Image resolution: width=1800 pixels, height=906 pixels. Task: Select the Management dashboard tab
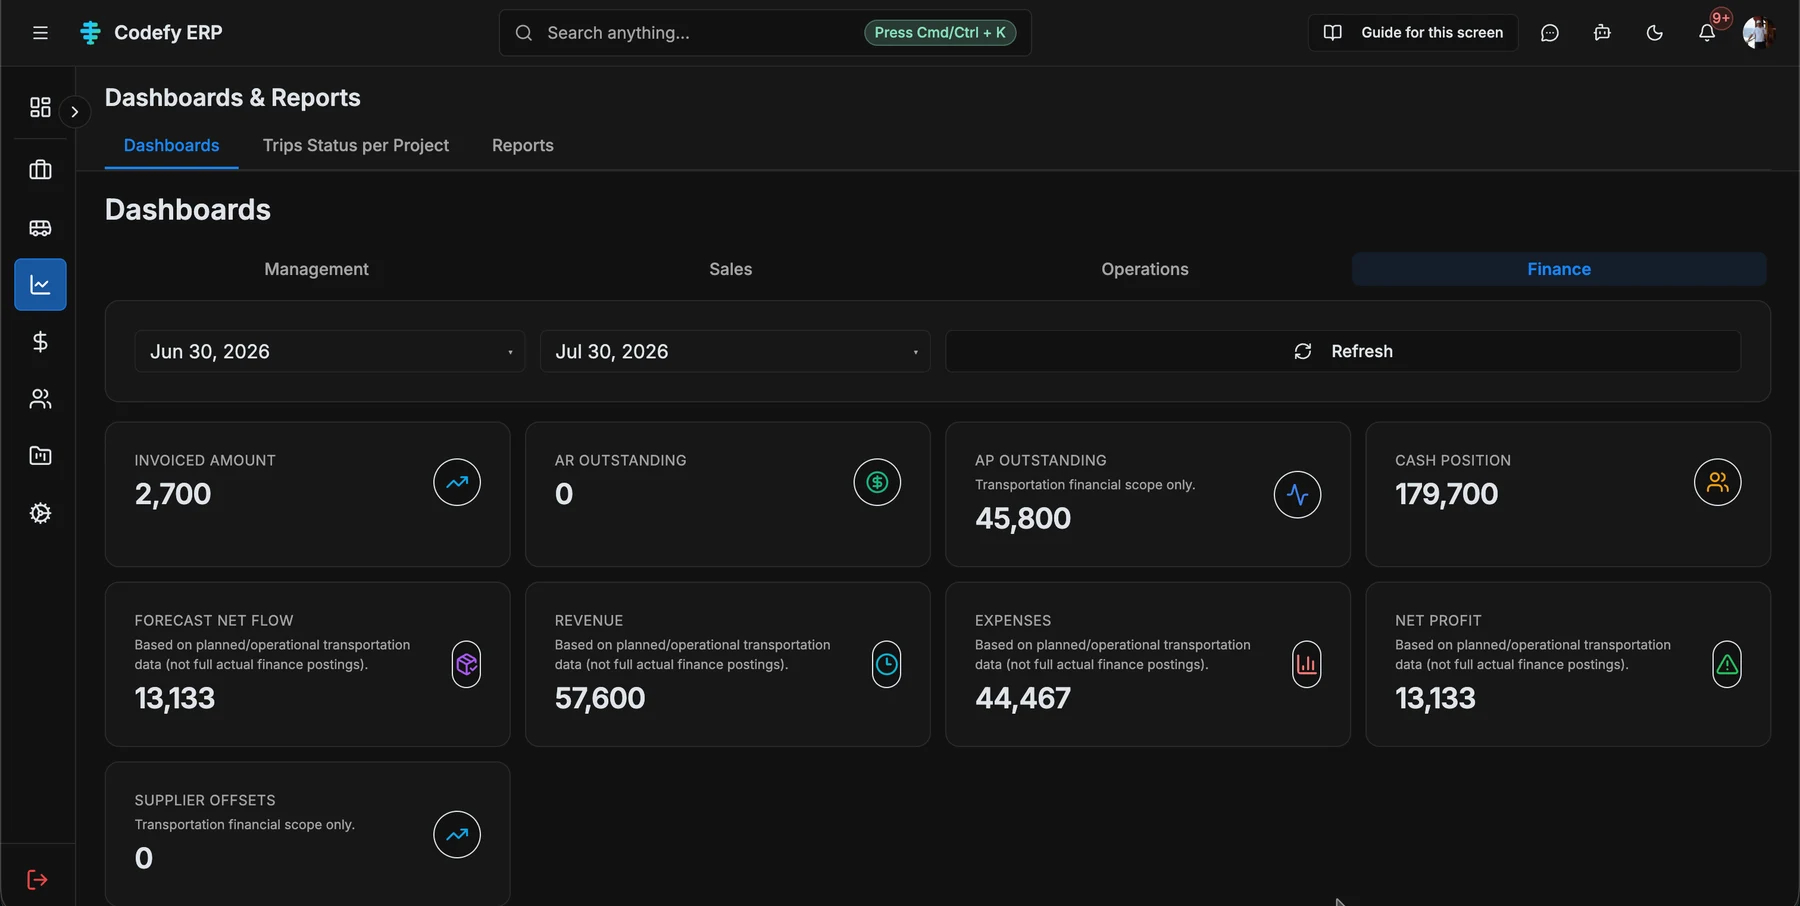tap(316, 269)
